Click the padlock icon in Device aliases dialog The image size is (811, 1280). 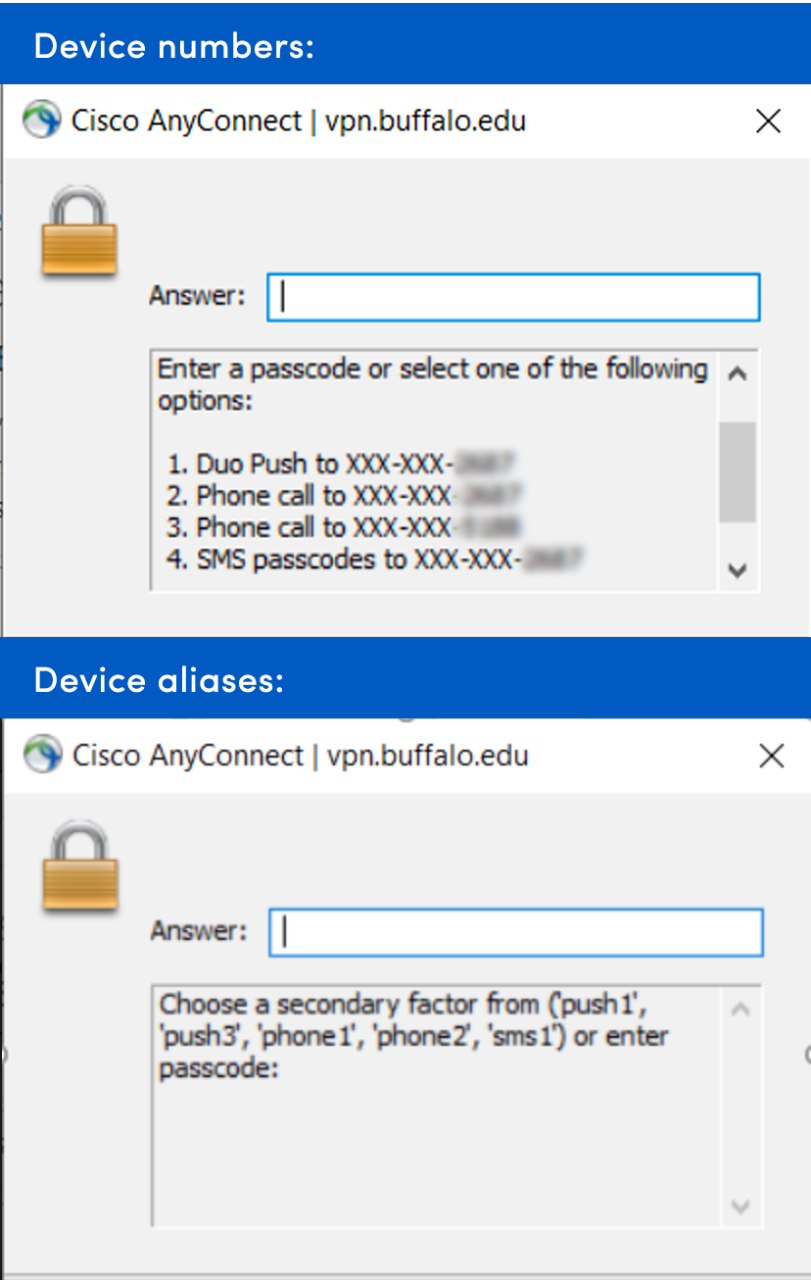click(81, 867)
